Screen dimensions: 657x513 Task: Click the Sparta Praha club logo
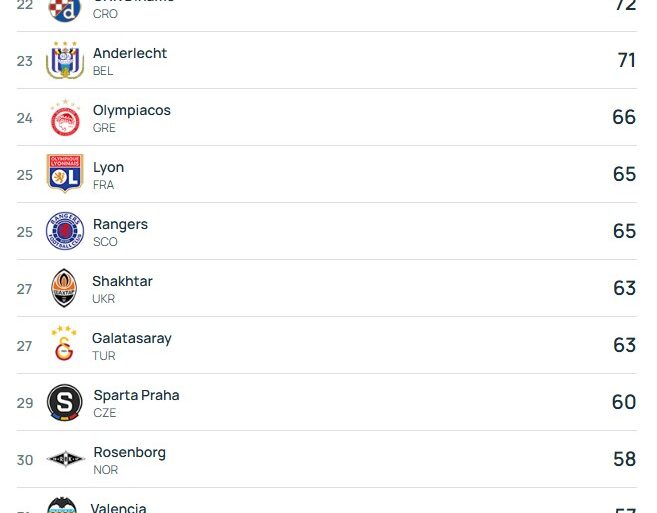click(x=65, y=402)
